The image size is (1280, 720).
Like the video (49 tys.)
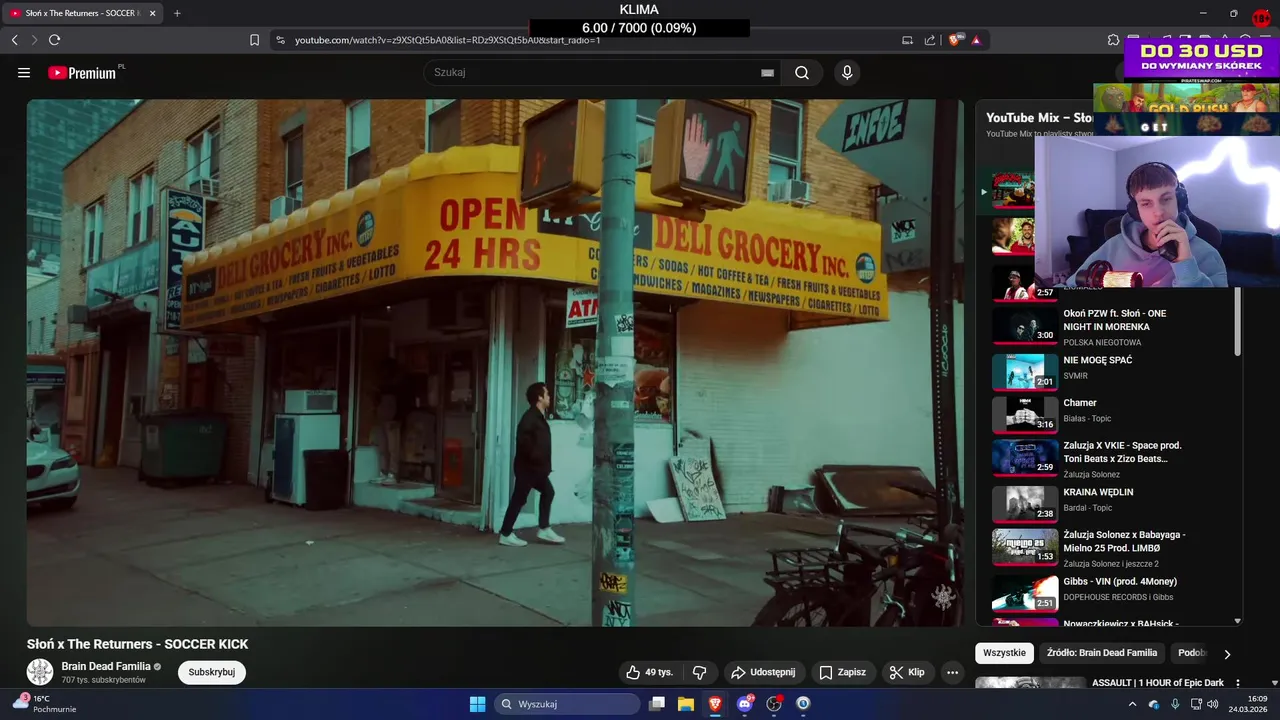tap(649, 672)
